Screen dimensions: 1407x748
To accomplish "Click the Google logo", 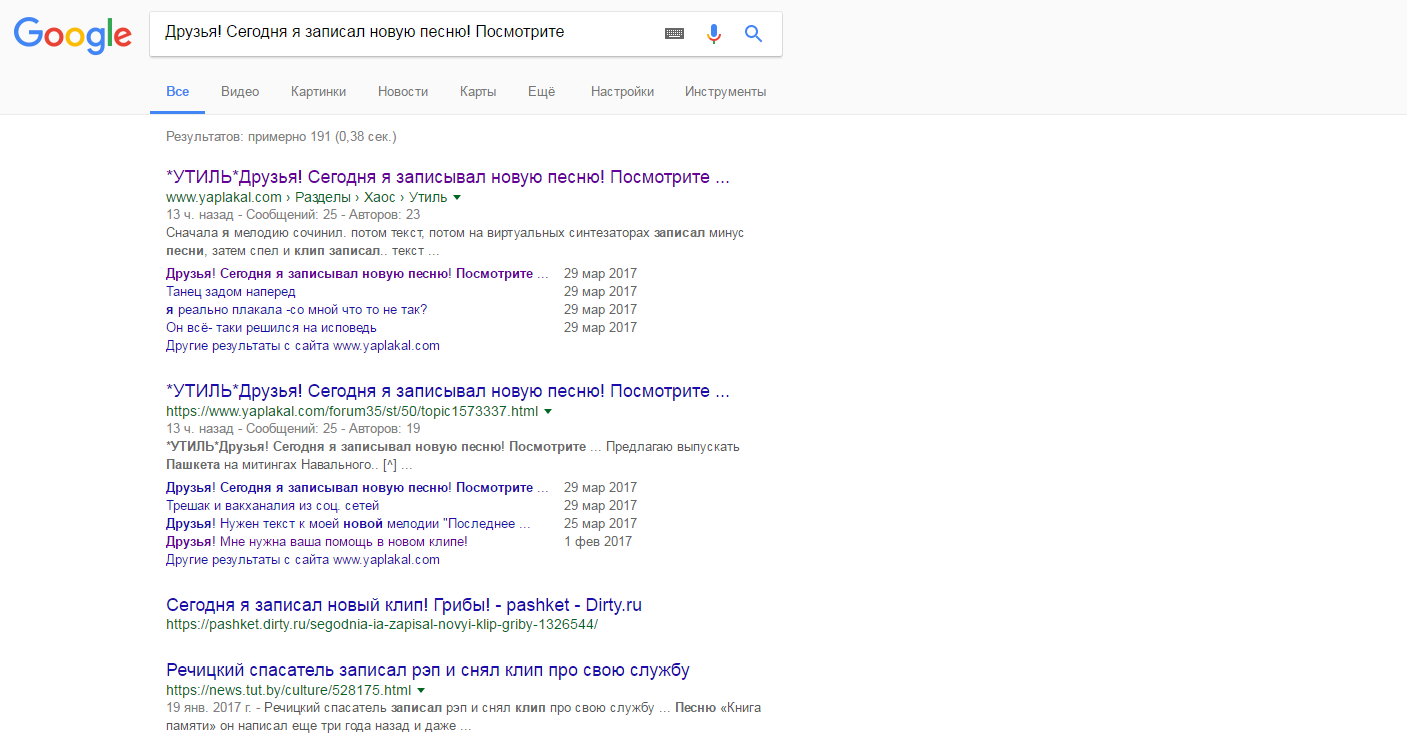I will tap(72, 35).
